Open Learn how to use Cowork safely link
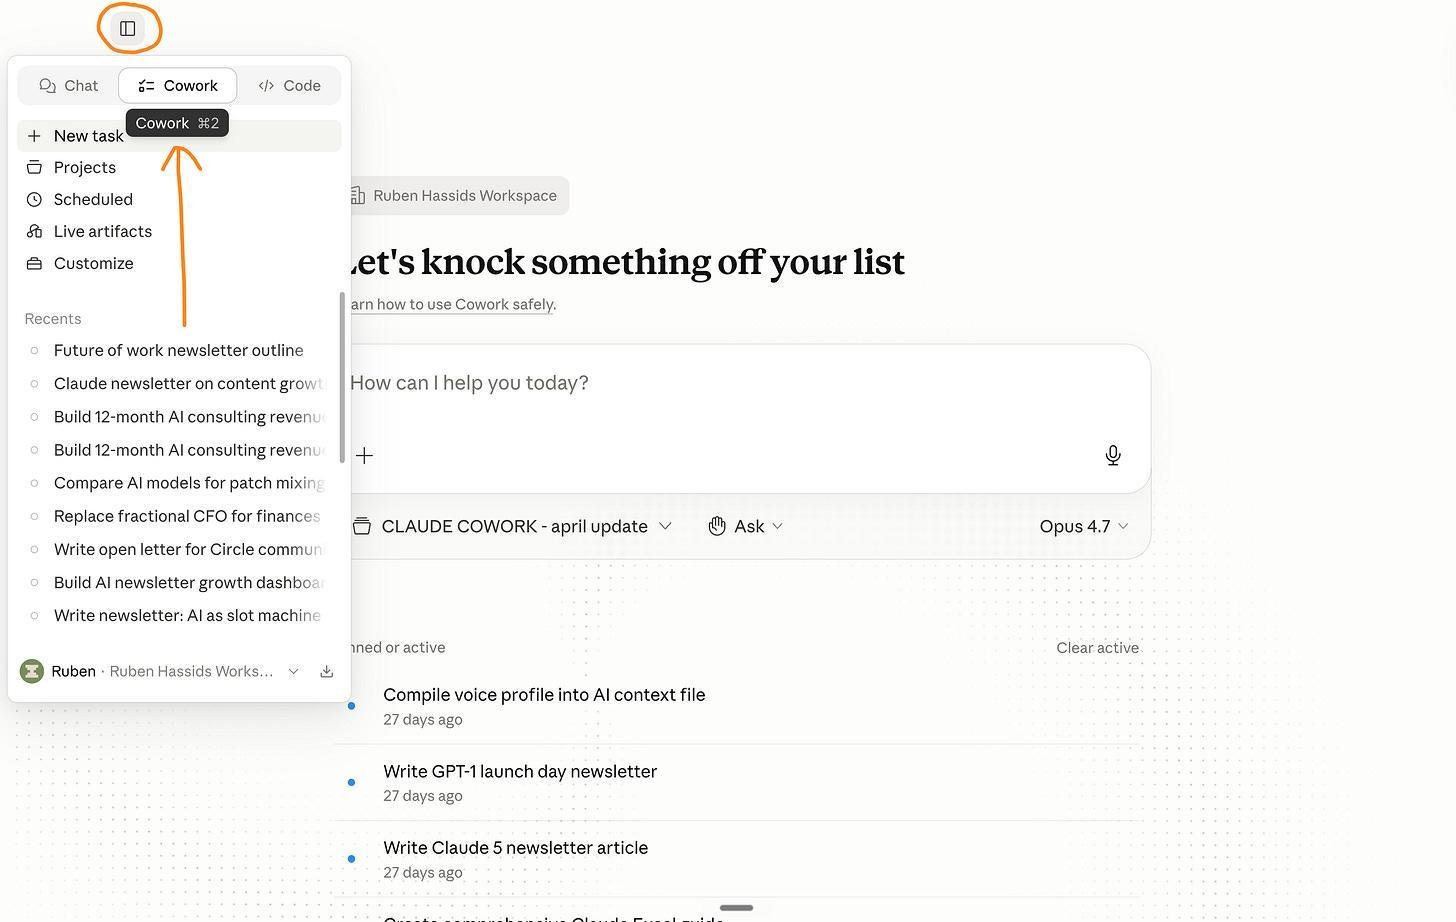 (x=451, y=304)
